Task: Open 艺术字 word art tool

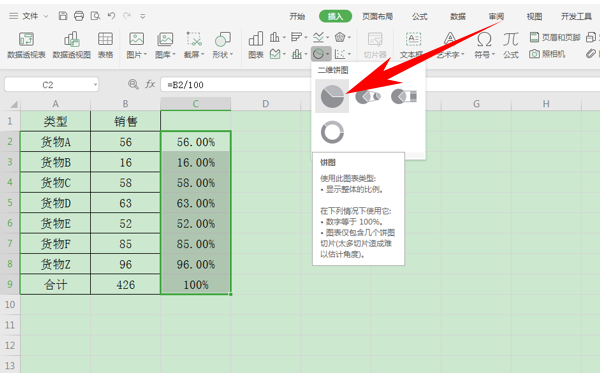Action: coord(450,45)
